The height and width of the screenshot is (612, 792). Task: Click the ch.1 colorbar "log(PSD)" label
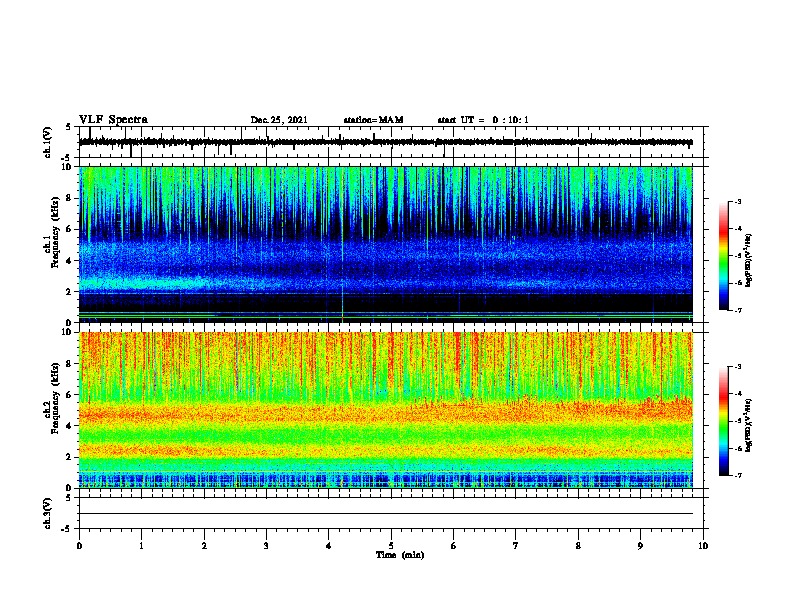[x=748, y=260]
